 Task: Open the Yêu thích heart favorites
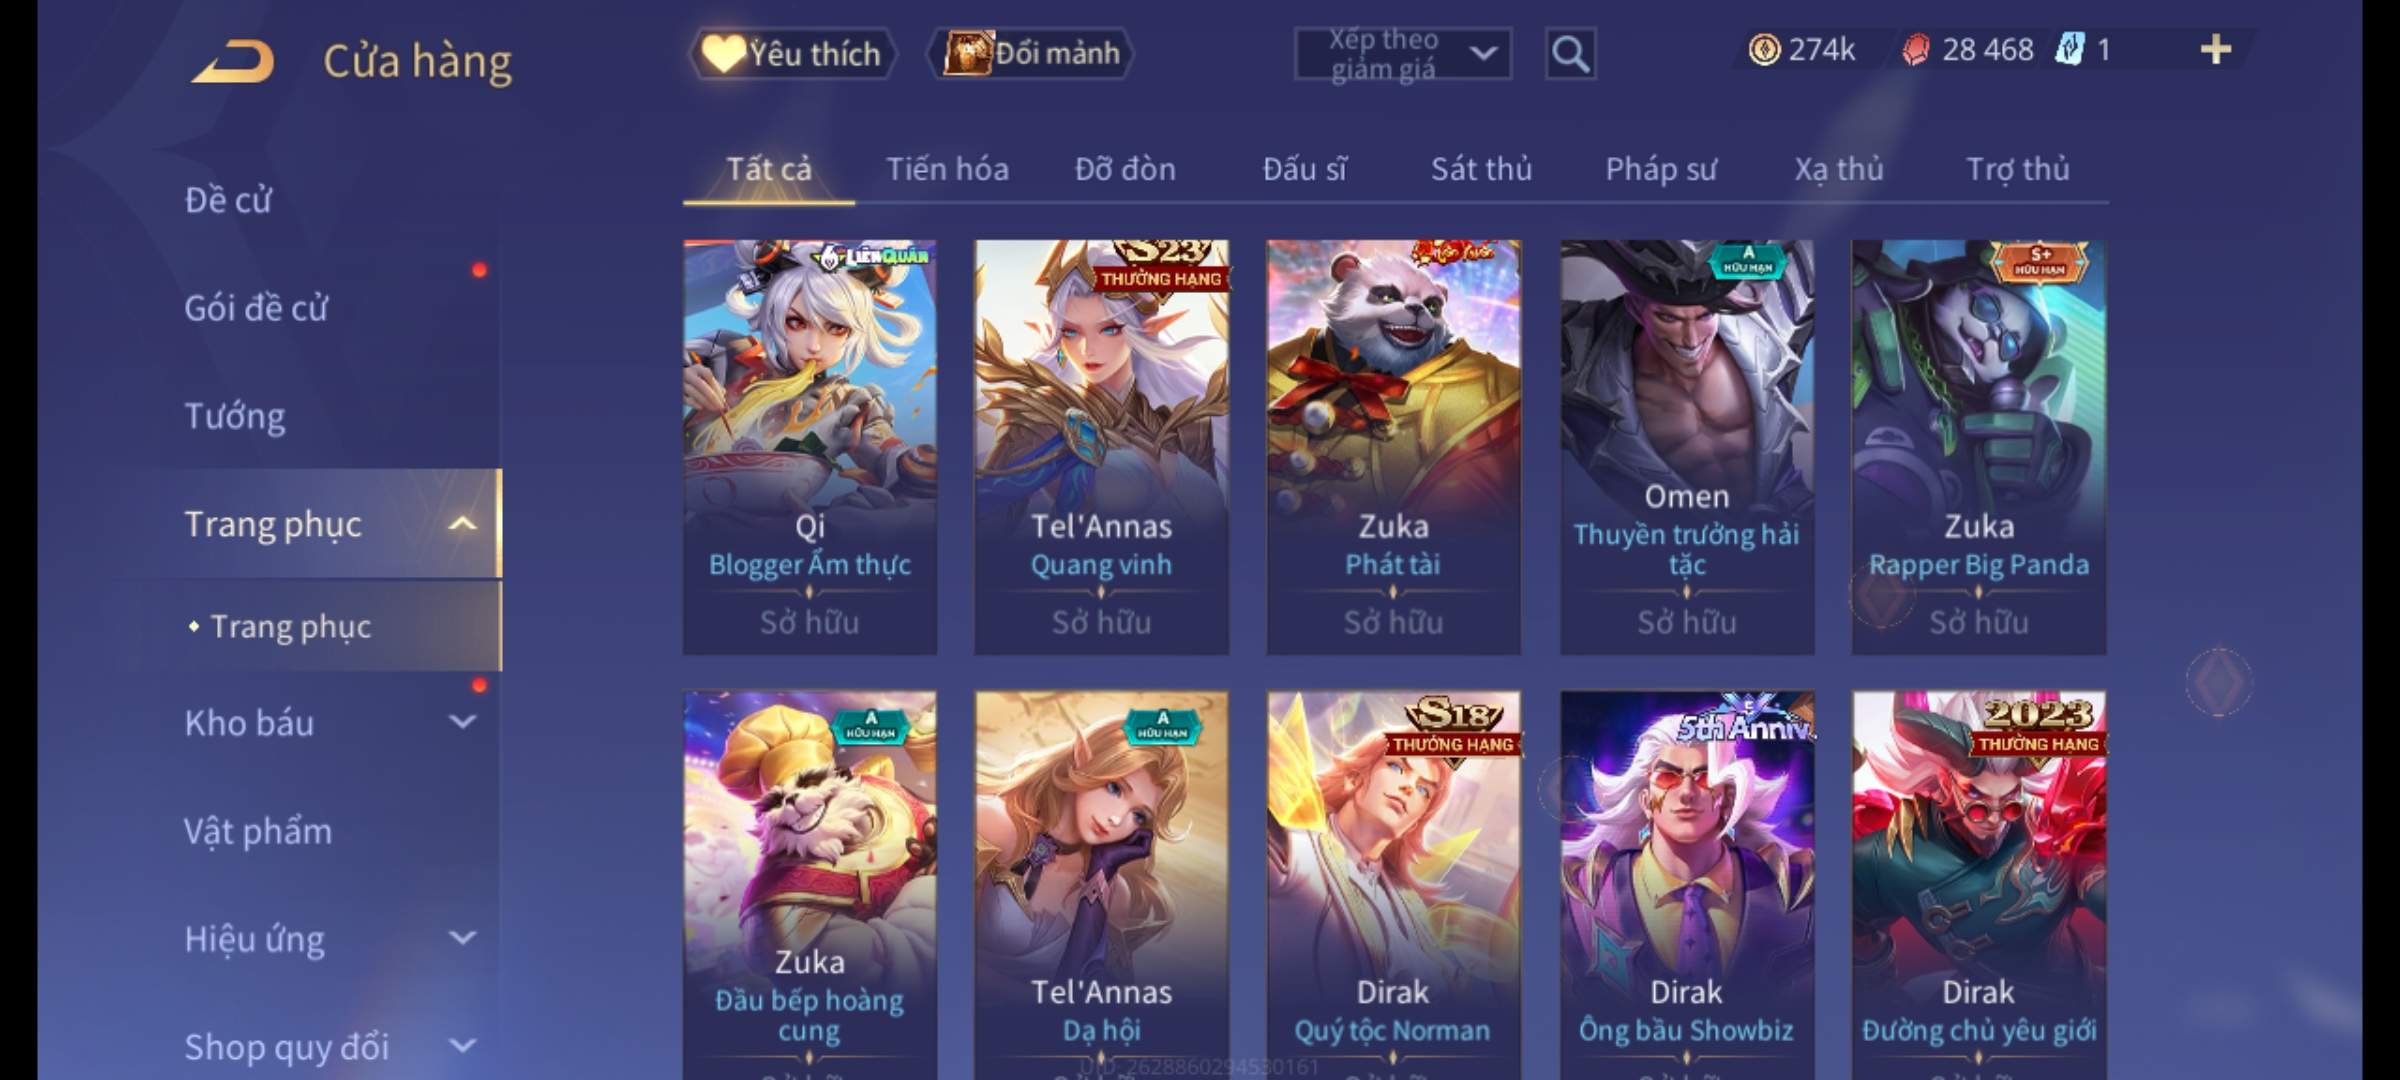click(x=792, y=54)
